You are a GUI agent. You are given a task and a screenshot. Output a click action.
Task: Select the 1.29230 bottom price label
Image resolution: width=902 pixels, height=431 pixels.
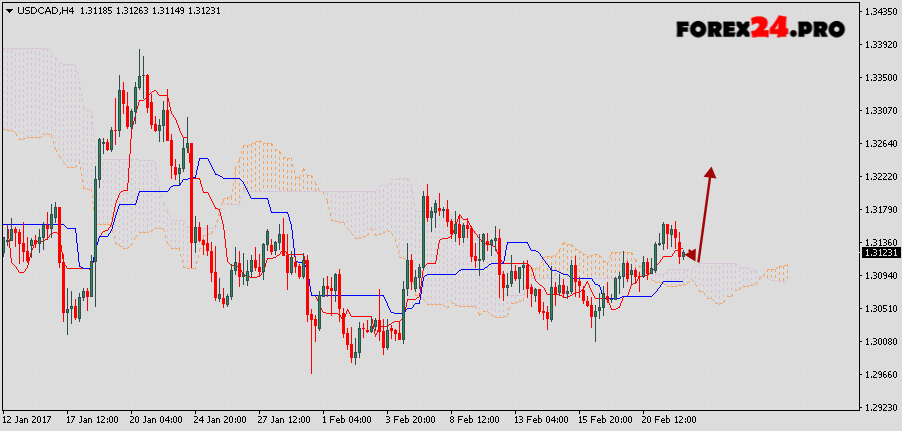click(x=878, y=408)
